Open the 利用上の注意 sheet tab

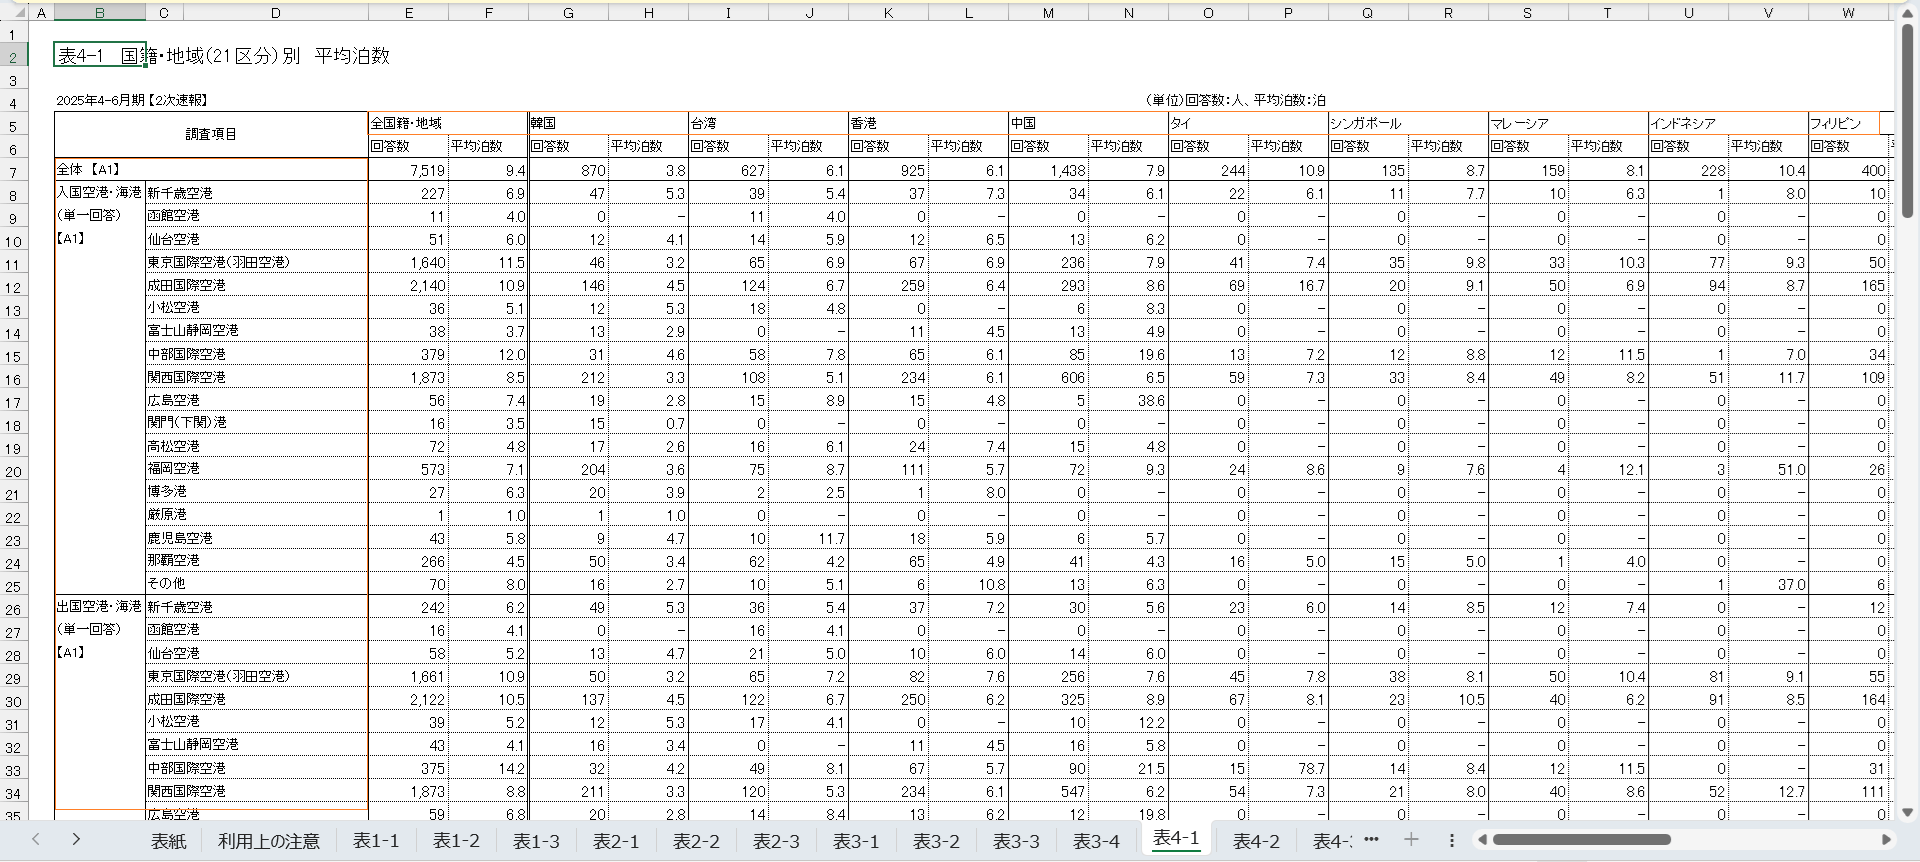268,841
